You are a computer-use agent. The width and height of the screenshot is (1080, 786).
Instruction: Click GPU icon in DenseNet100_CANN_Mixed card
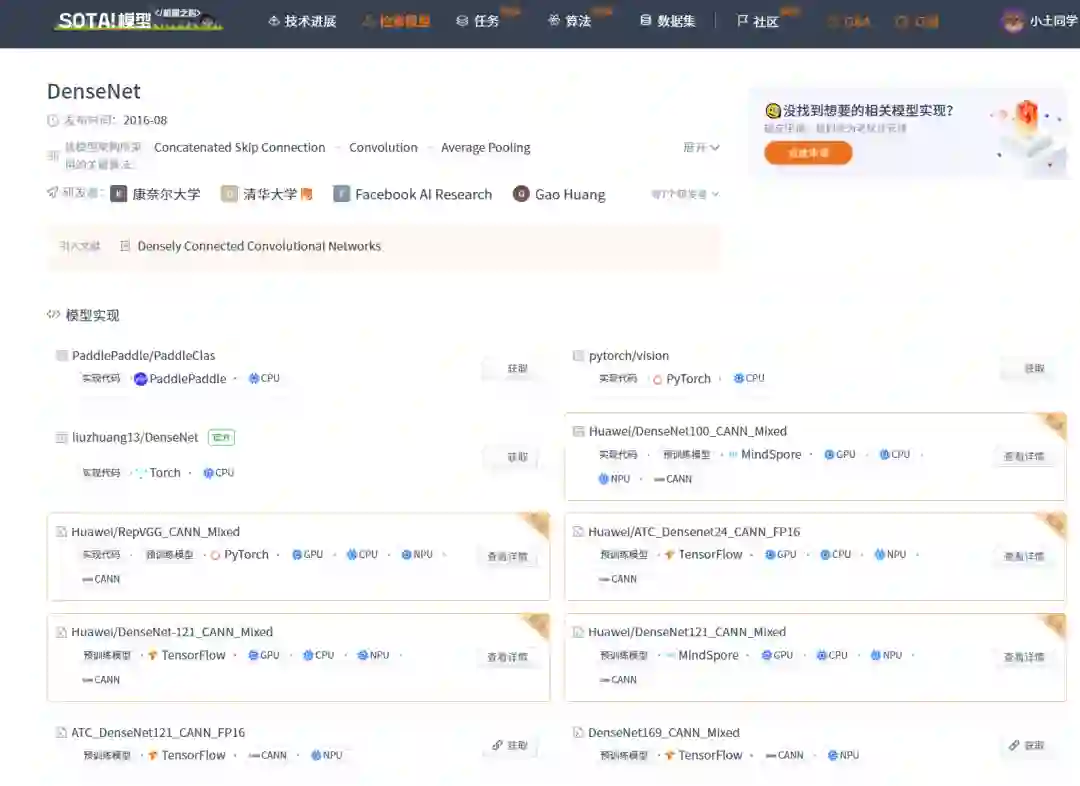[829, 455]
